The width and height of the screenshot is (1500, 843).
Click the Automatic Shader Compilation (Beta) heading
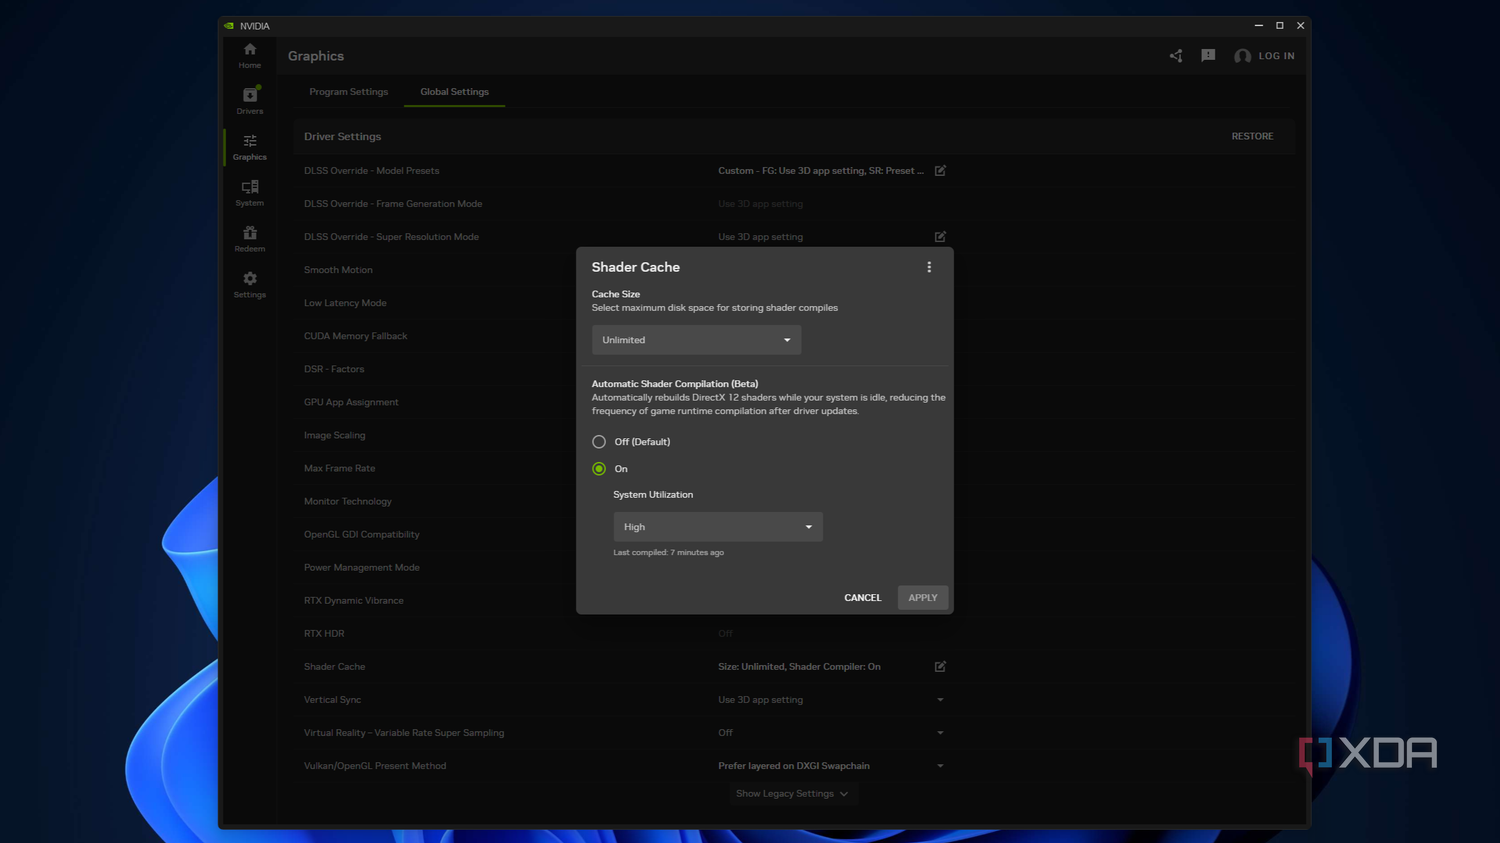point(675,384)
